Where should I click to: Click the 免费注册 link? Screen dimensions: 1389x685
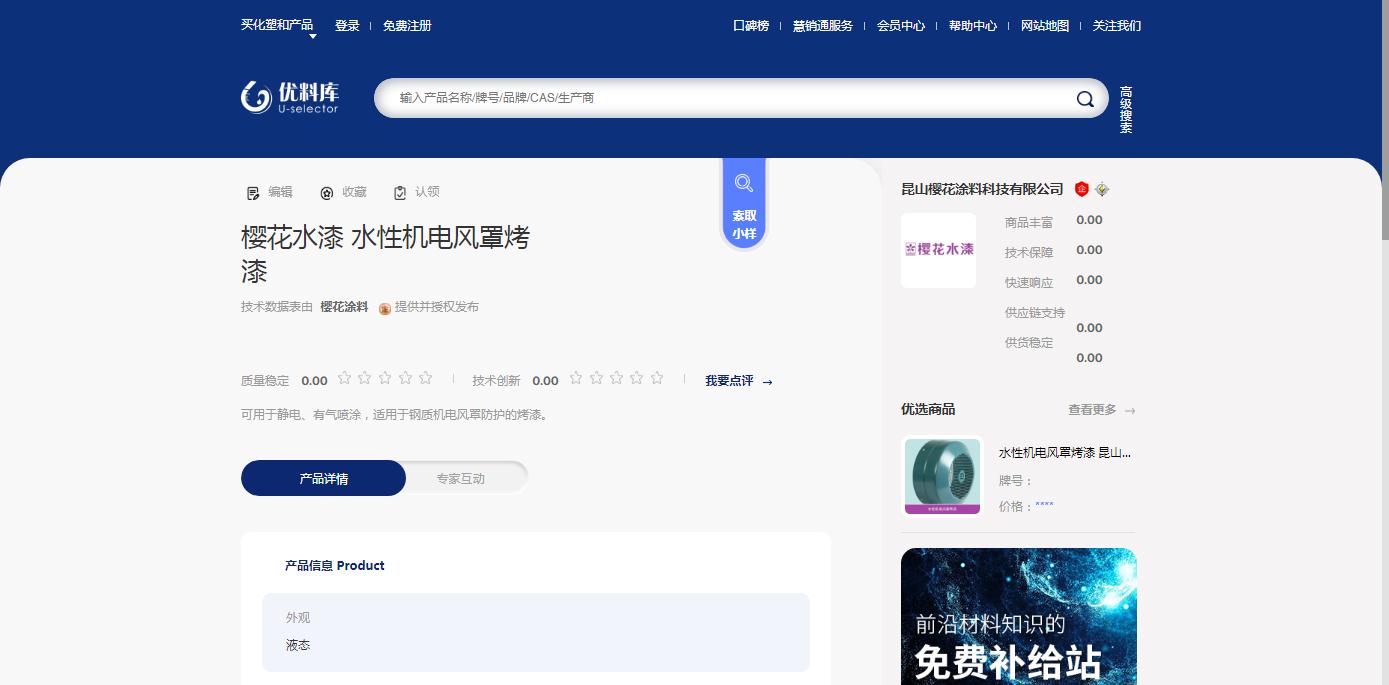coord(407,26)
